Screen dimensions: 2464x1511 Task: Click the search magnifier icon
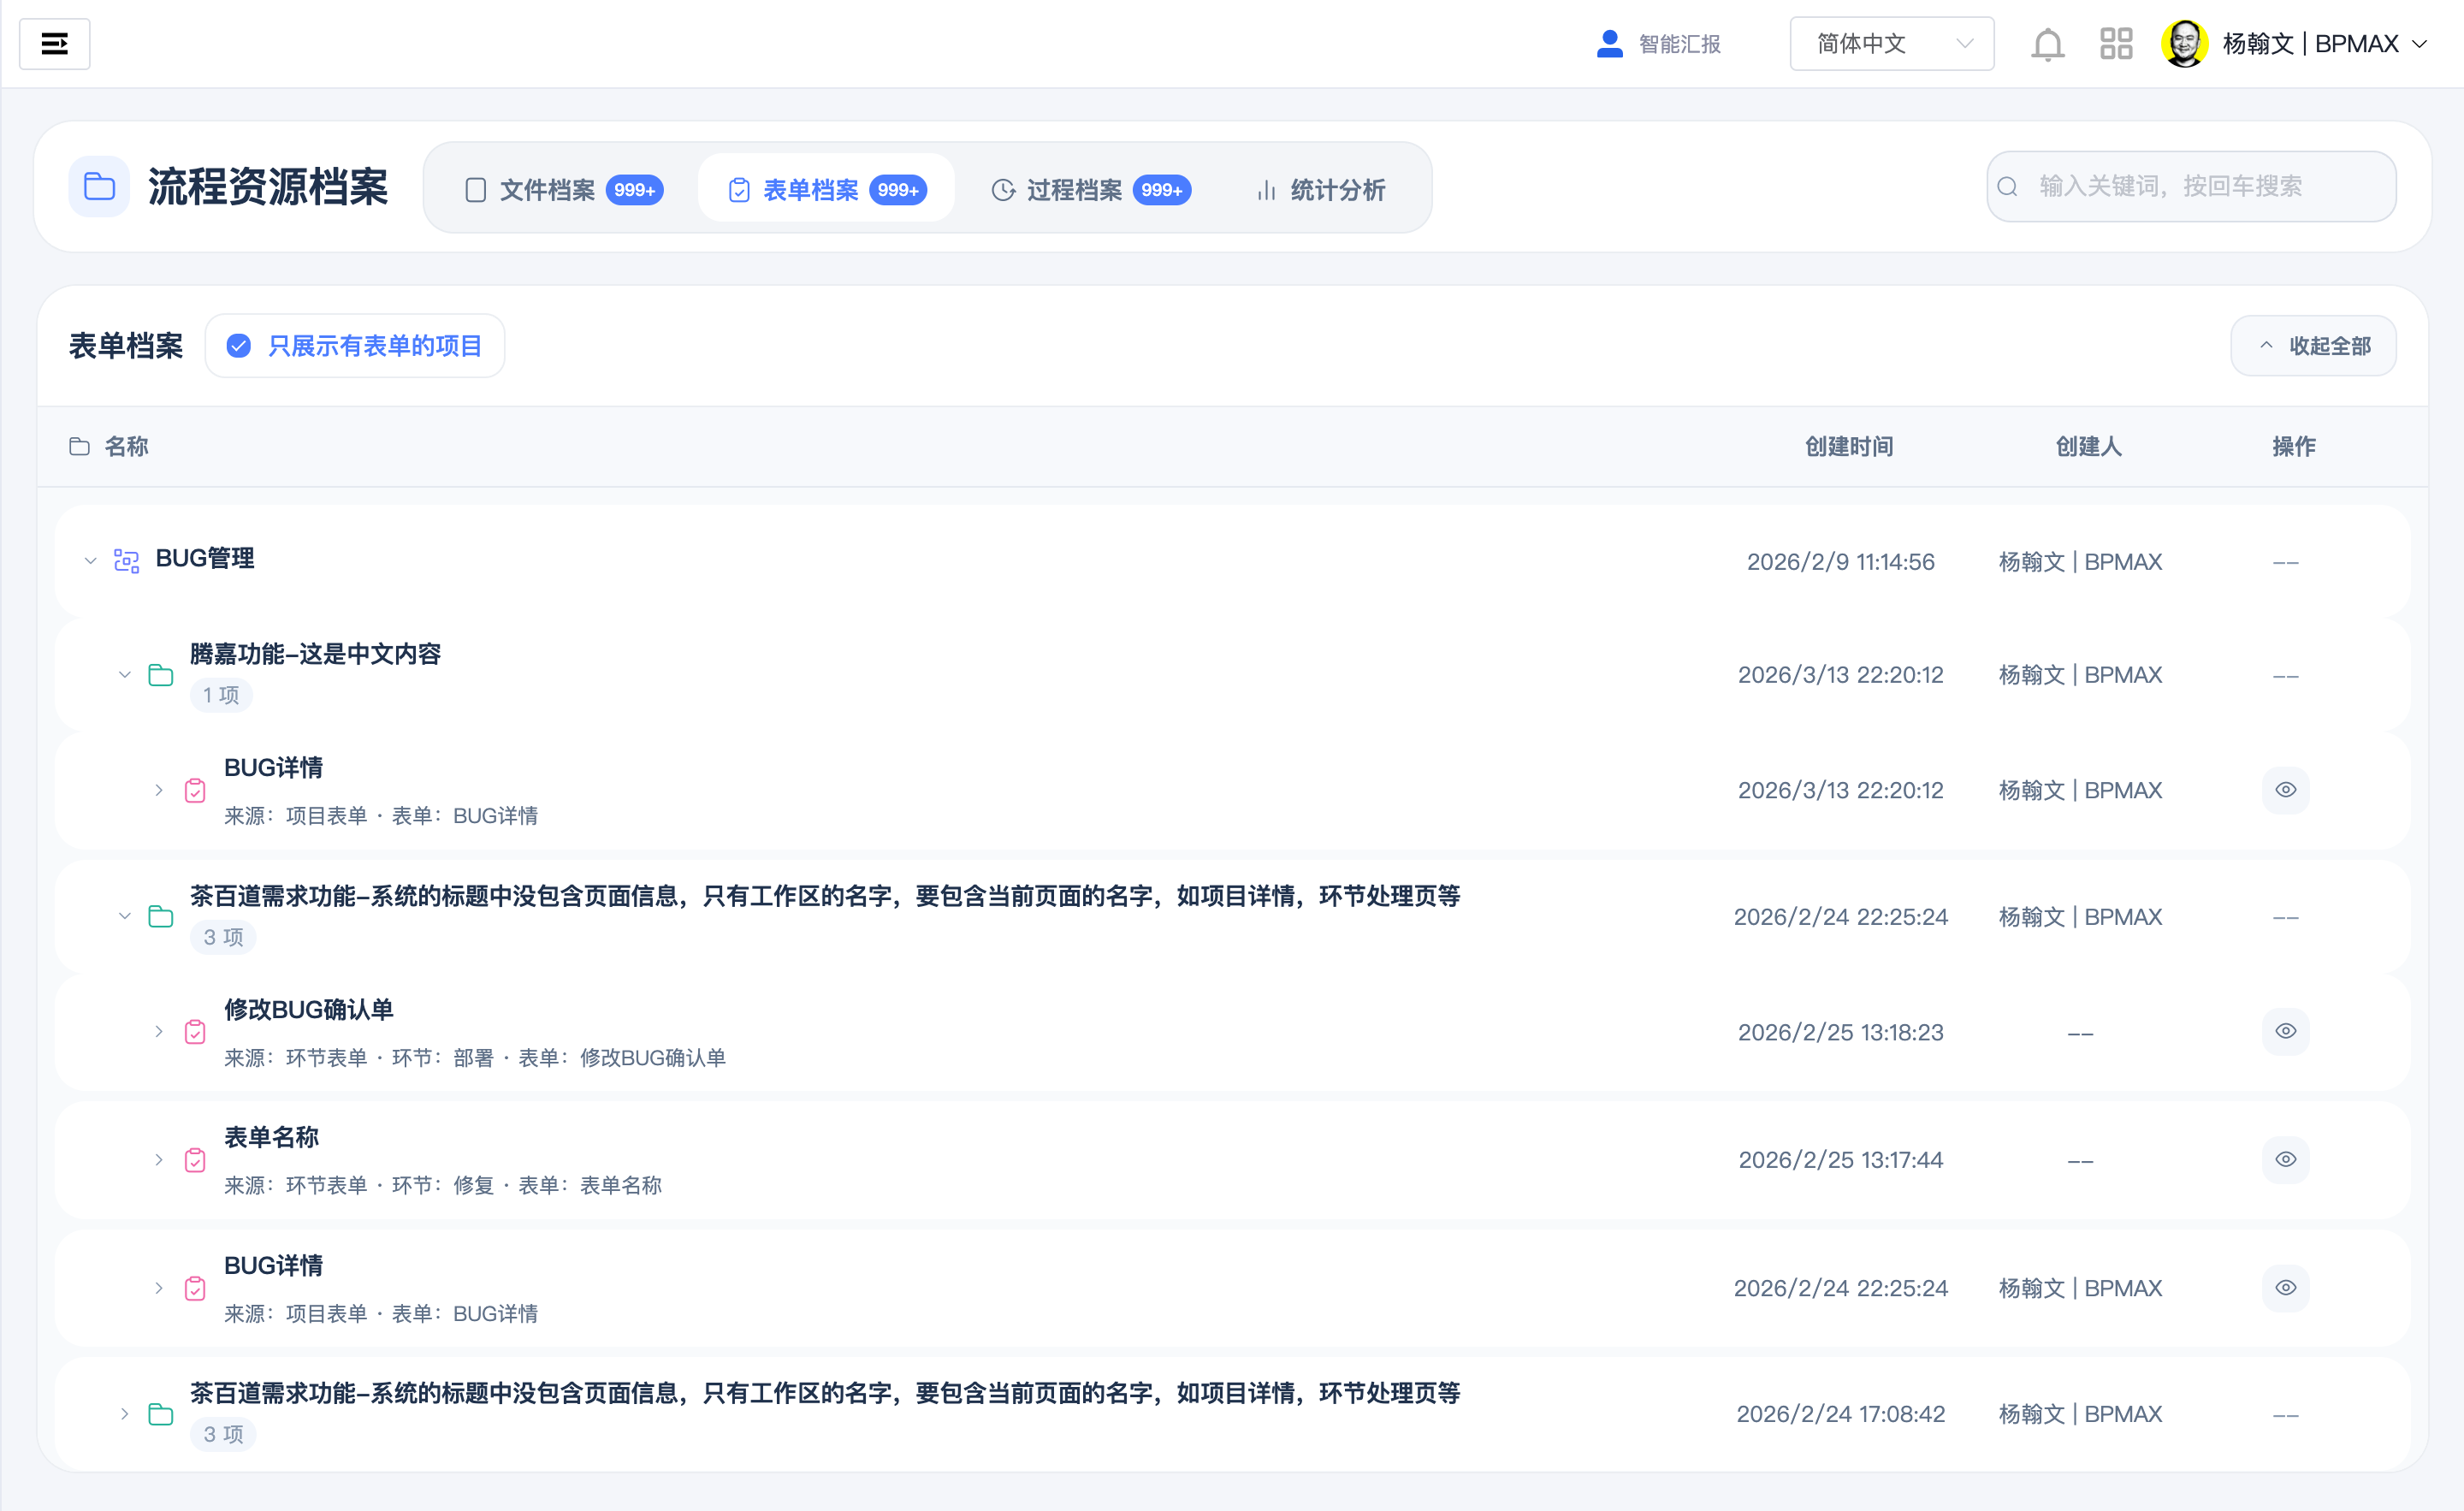[2008, 186]
